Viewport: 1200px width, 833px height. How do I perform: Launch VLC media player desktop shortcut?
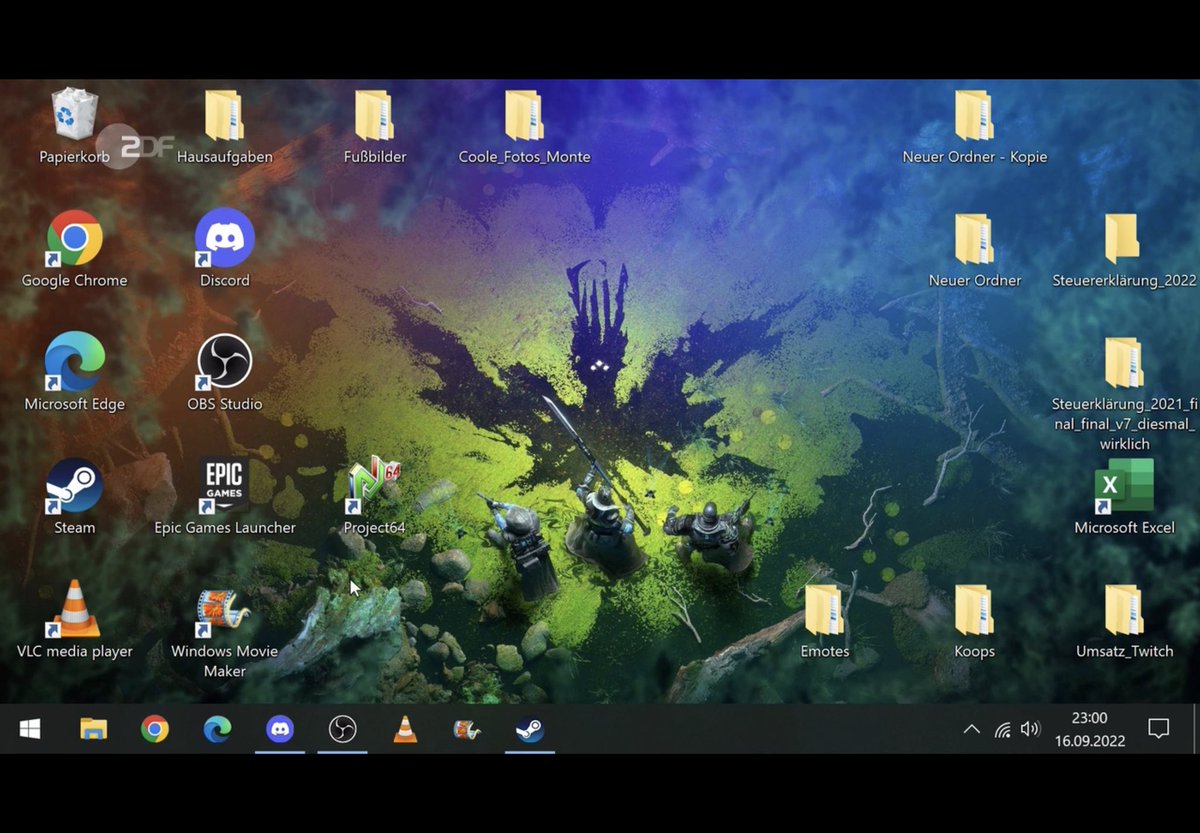click(x=75, y=609)
